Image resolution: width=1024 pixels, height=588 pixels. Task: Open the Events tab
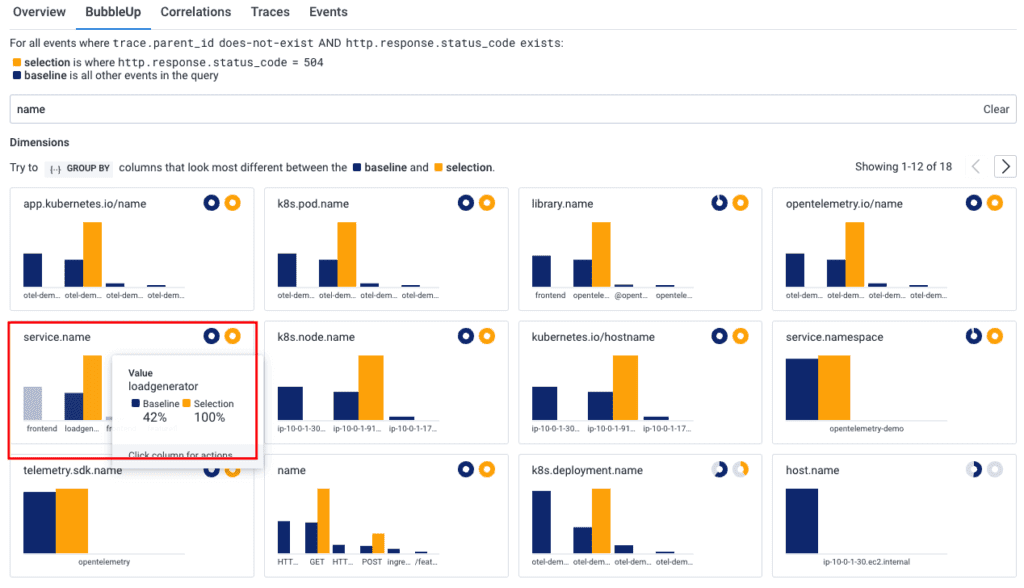(x=328, y=12)
